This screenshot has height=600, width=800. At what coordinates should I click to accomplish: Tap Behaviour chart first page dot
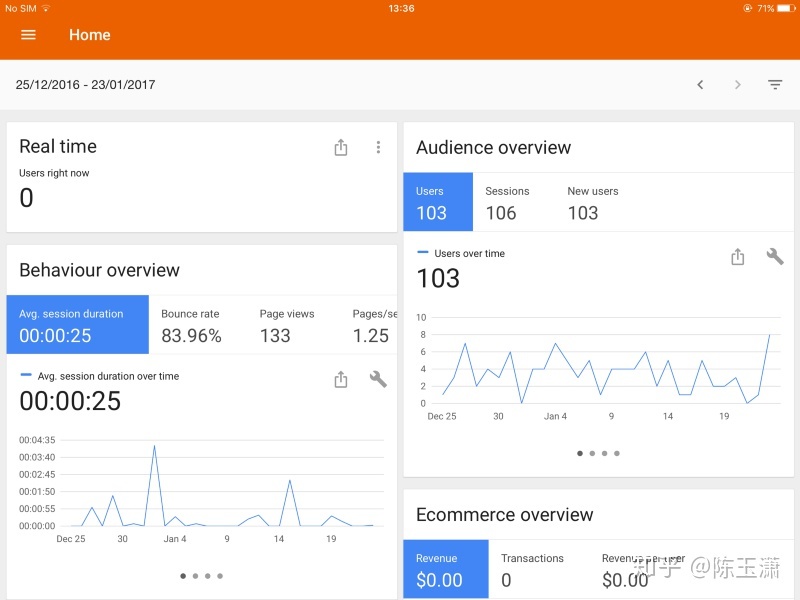[x=183, y=576]
